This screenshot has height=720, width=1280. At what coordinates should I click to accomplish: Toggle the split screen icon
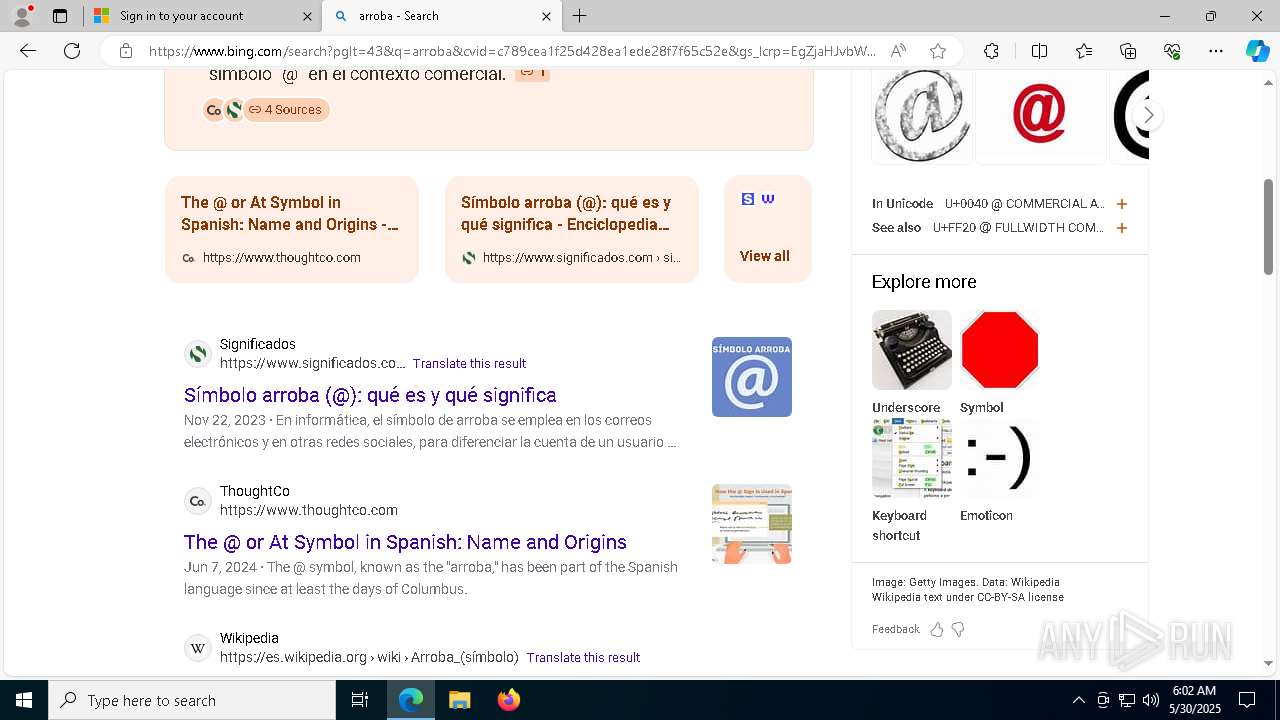pyautogui.click(x=1039, y=51)
